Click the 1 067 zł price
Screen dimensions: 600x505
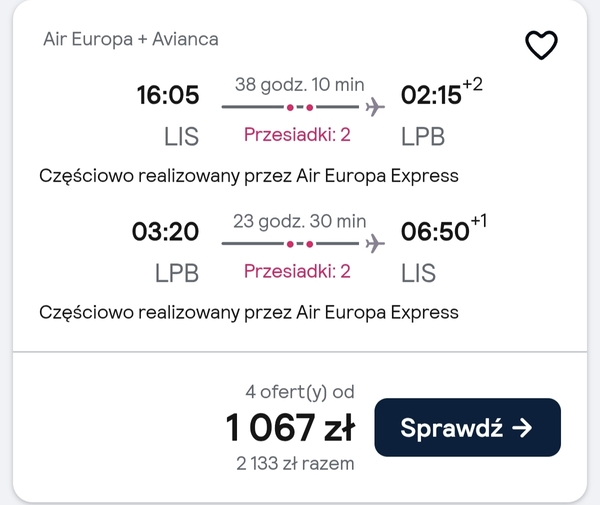[291, 427]
